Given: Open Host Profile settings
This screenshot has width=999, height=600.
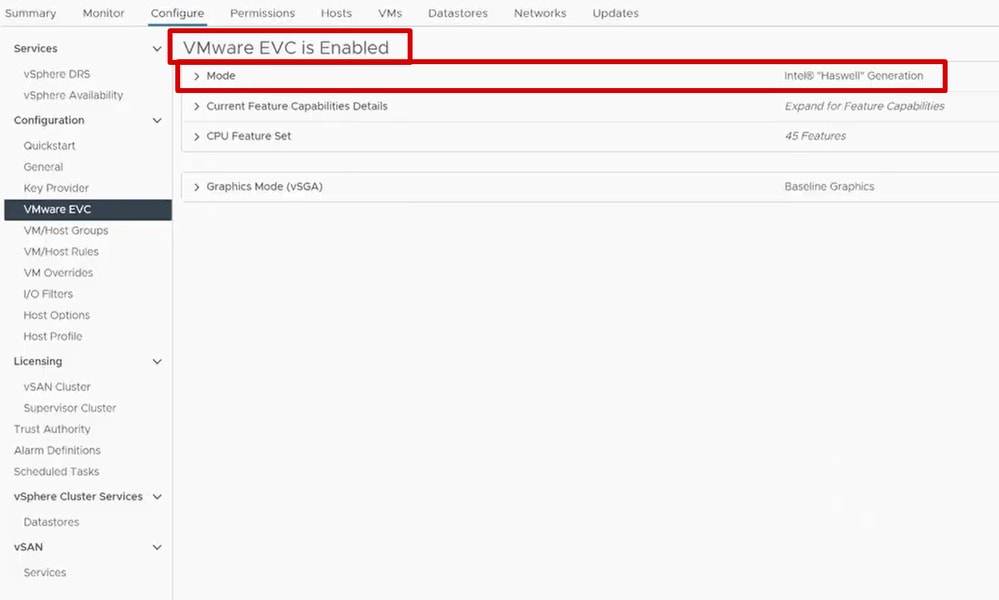Looking at the screenshot, I should (x=53, y=336).
